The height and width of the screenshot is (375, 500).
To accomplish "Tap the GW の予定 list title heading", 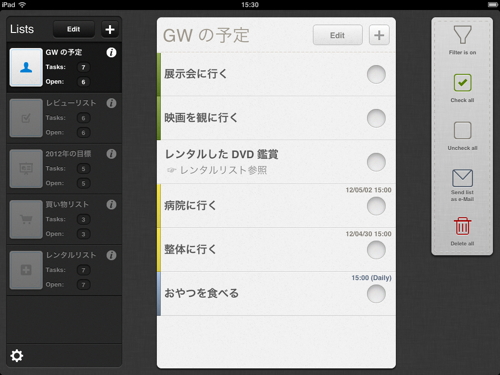I will [206, 35].
